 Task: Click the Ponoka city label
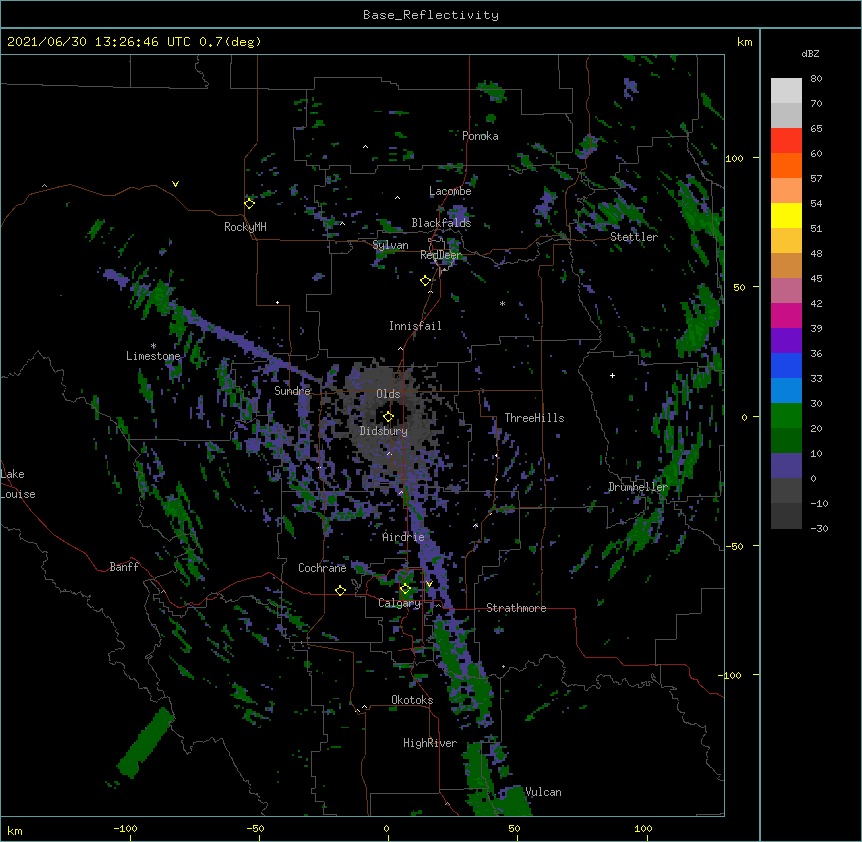(x=480, y=136)
